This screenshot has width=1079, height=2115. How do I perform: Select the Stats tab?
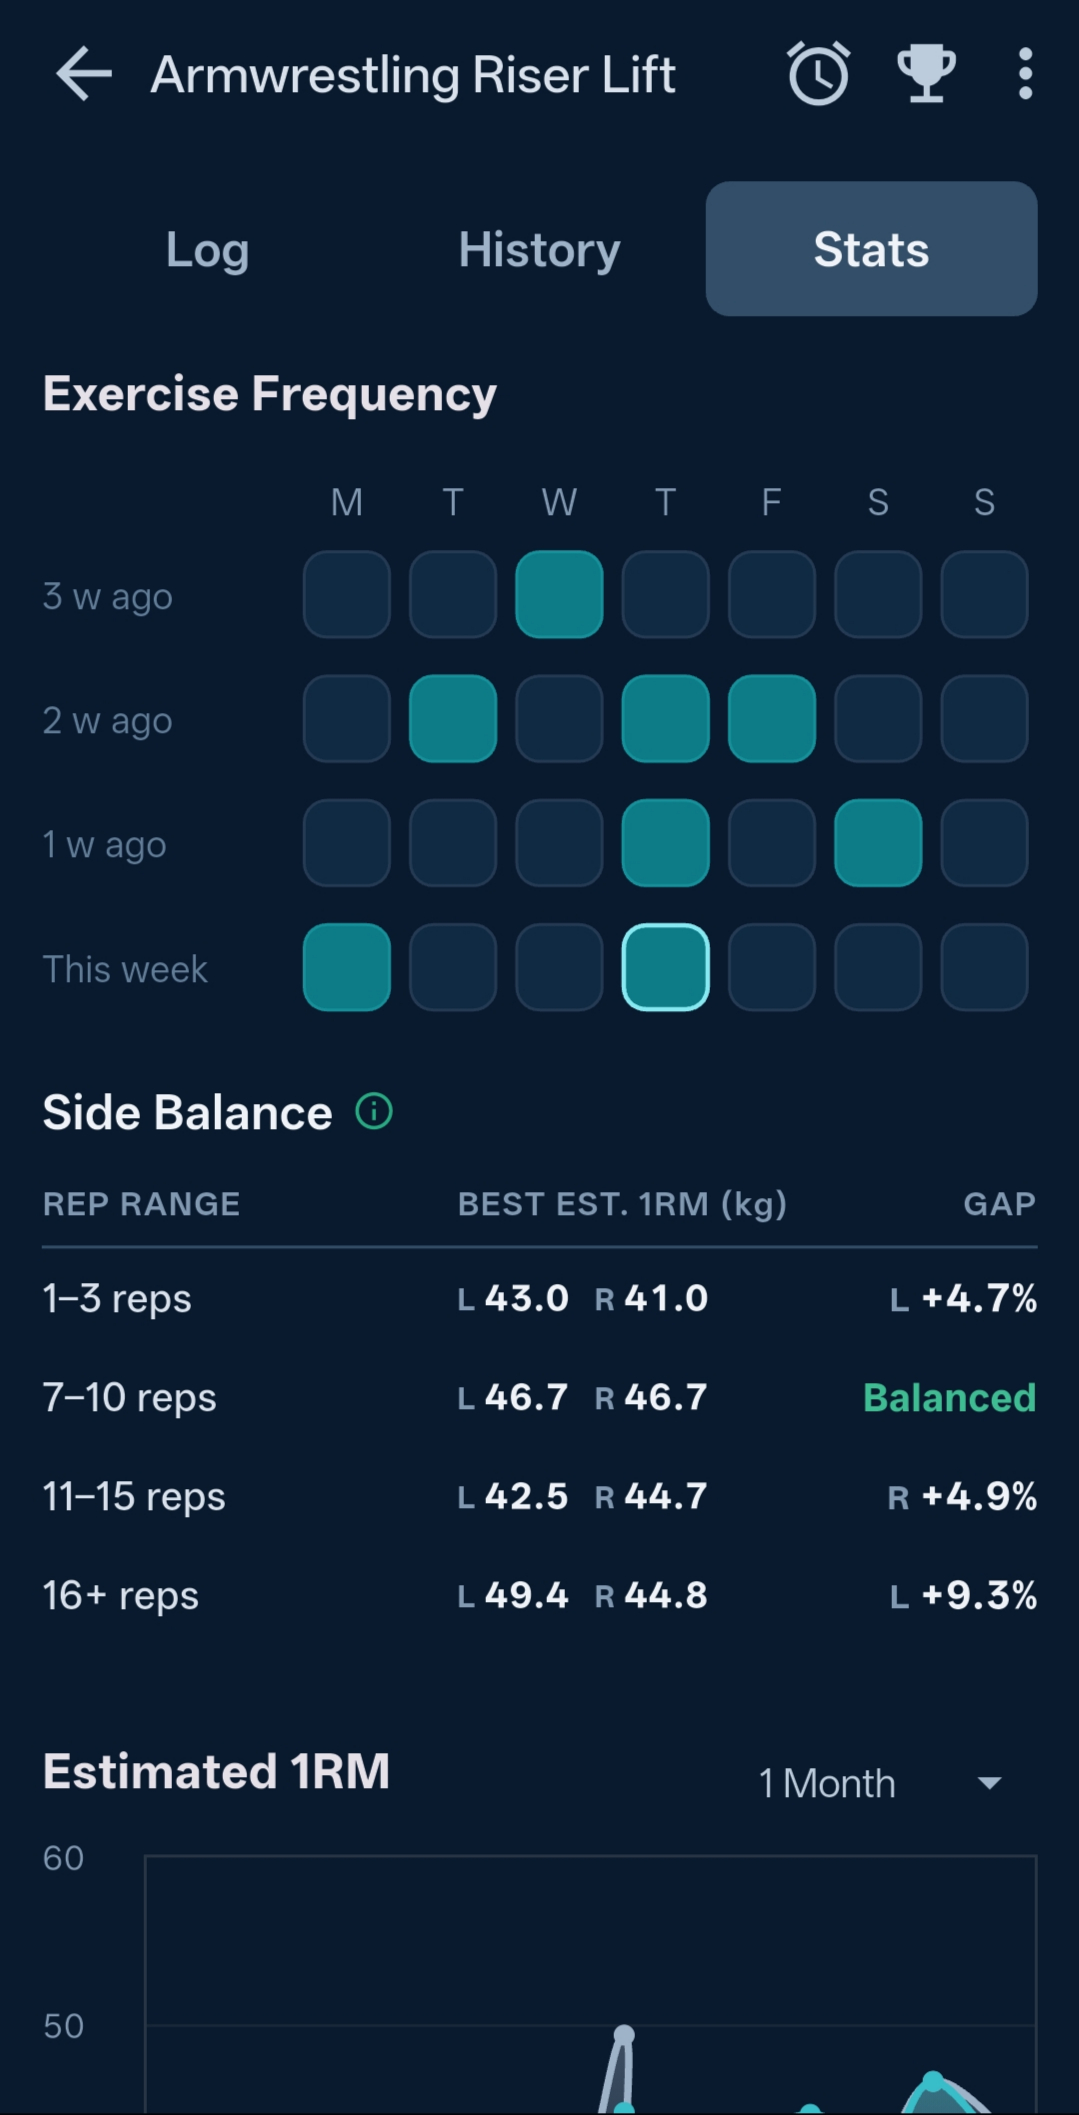[x=871, y=249]
